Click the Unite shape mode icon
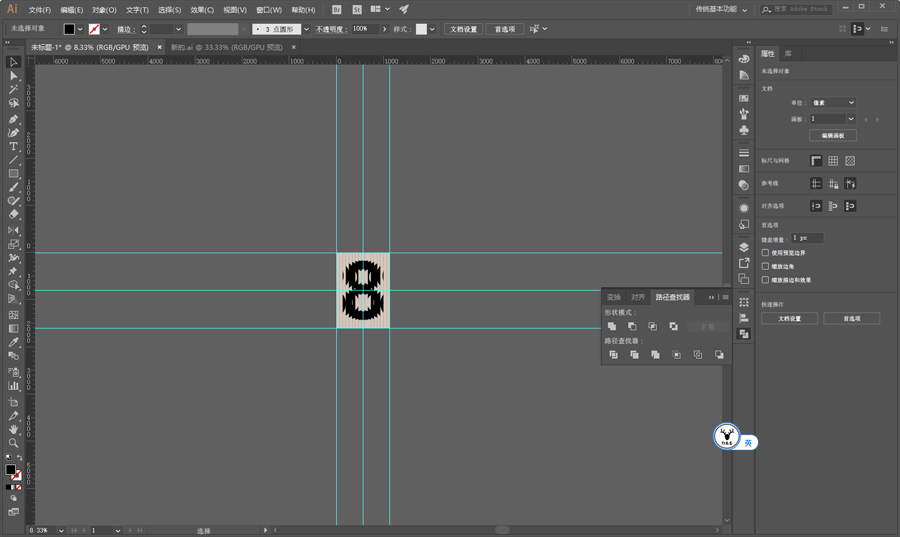 click(612, 326)
